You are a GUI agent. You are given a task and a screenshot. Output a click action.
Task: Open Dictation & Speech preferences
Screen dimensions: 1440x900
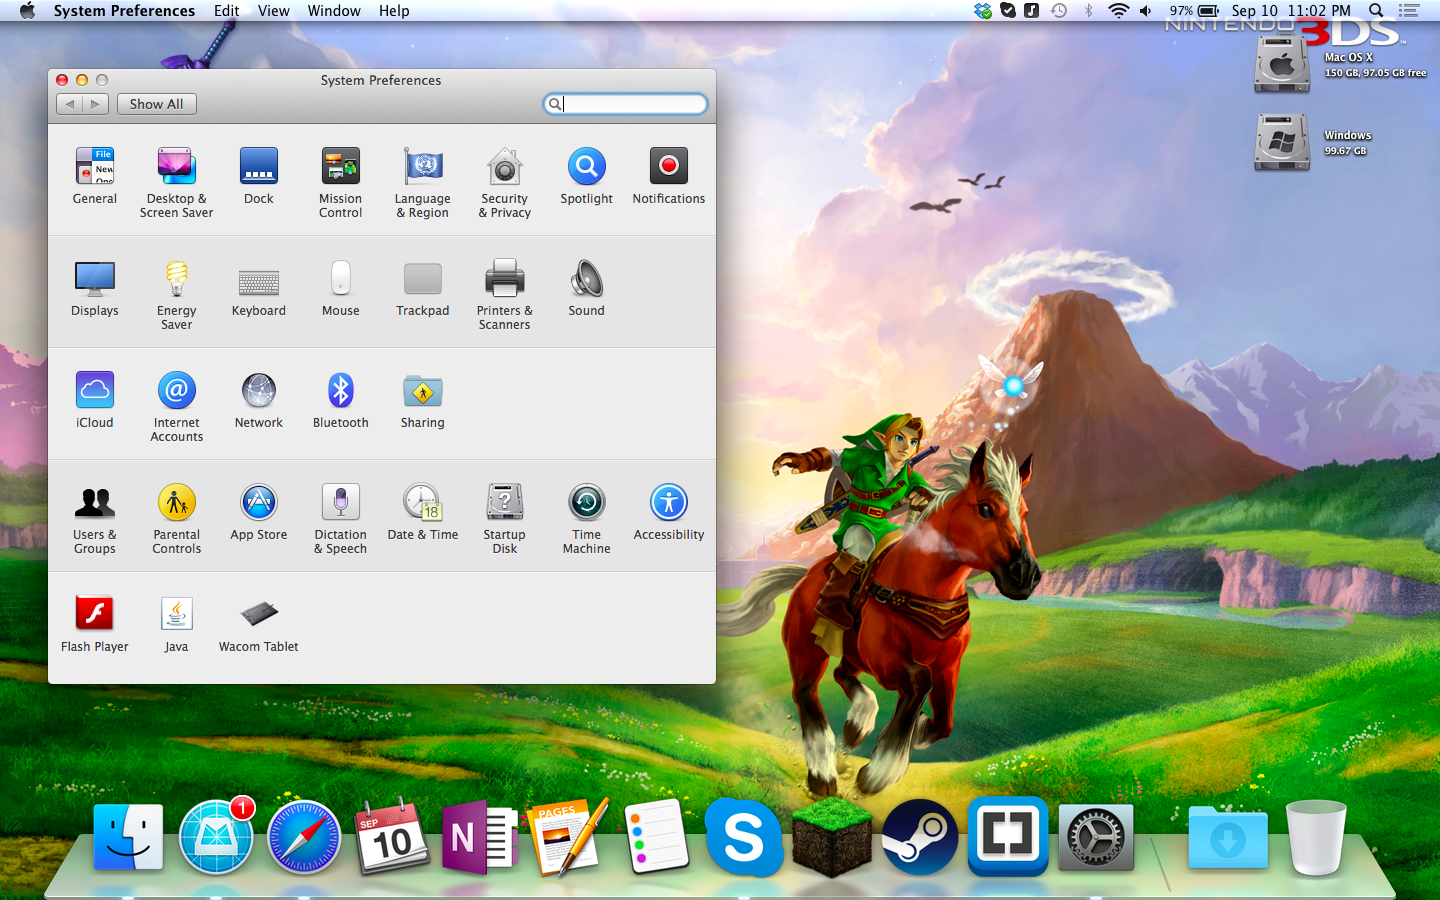[341, 519]
